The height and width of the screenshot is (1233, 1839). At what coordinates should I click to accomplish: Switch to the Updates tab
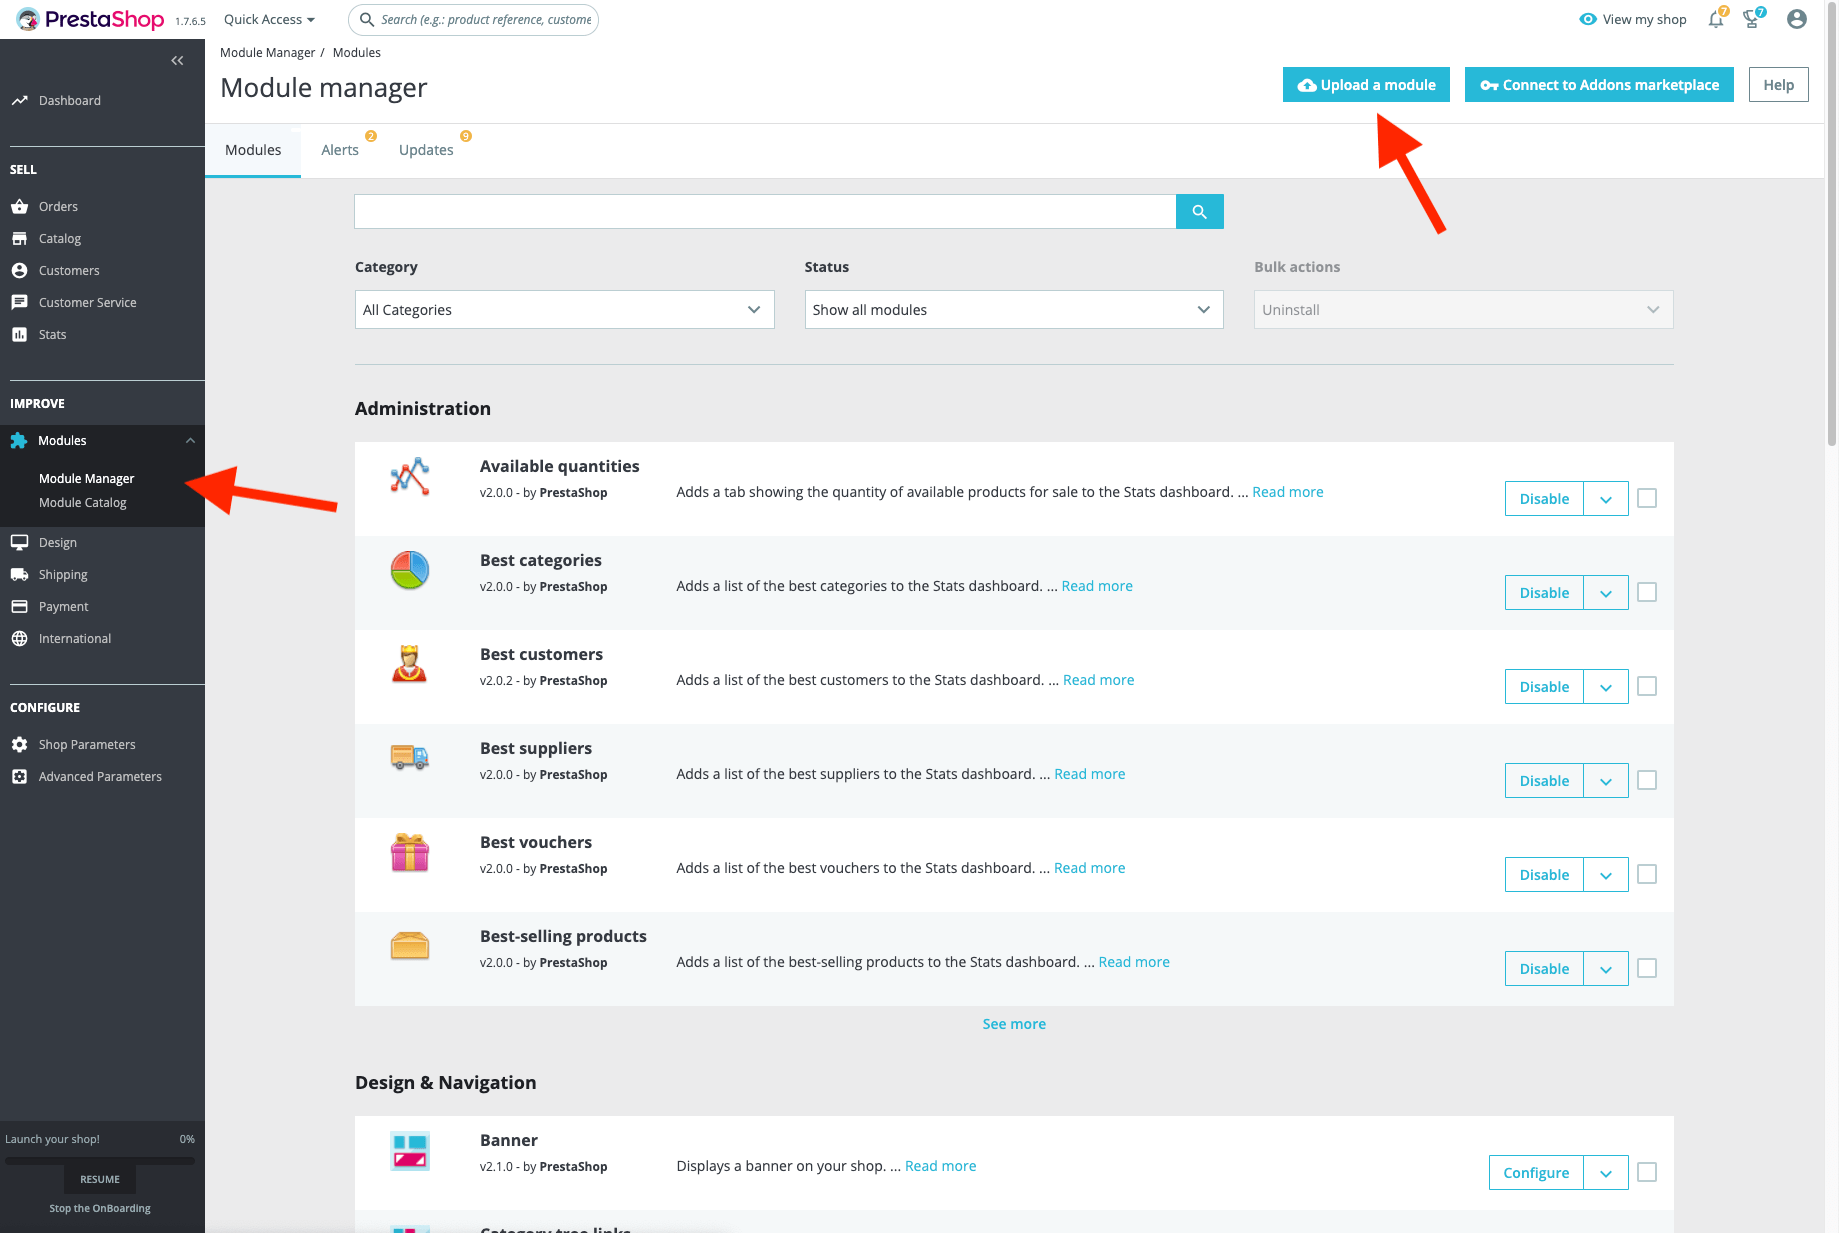(x=426, y=150)
